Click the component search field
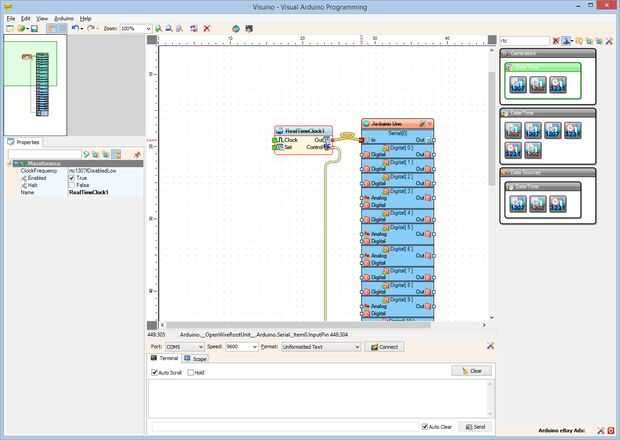This screenshot has height=440, width=620. (x=525, y=41)
